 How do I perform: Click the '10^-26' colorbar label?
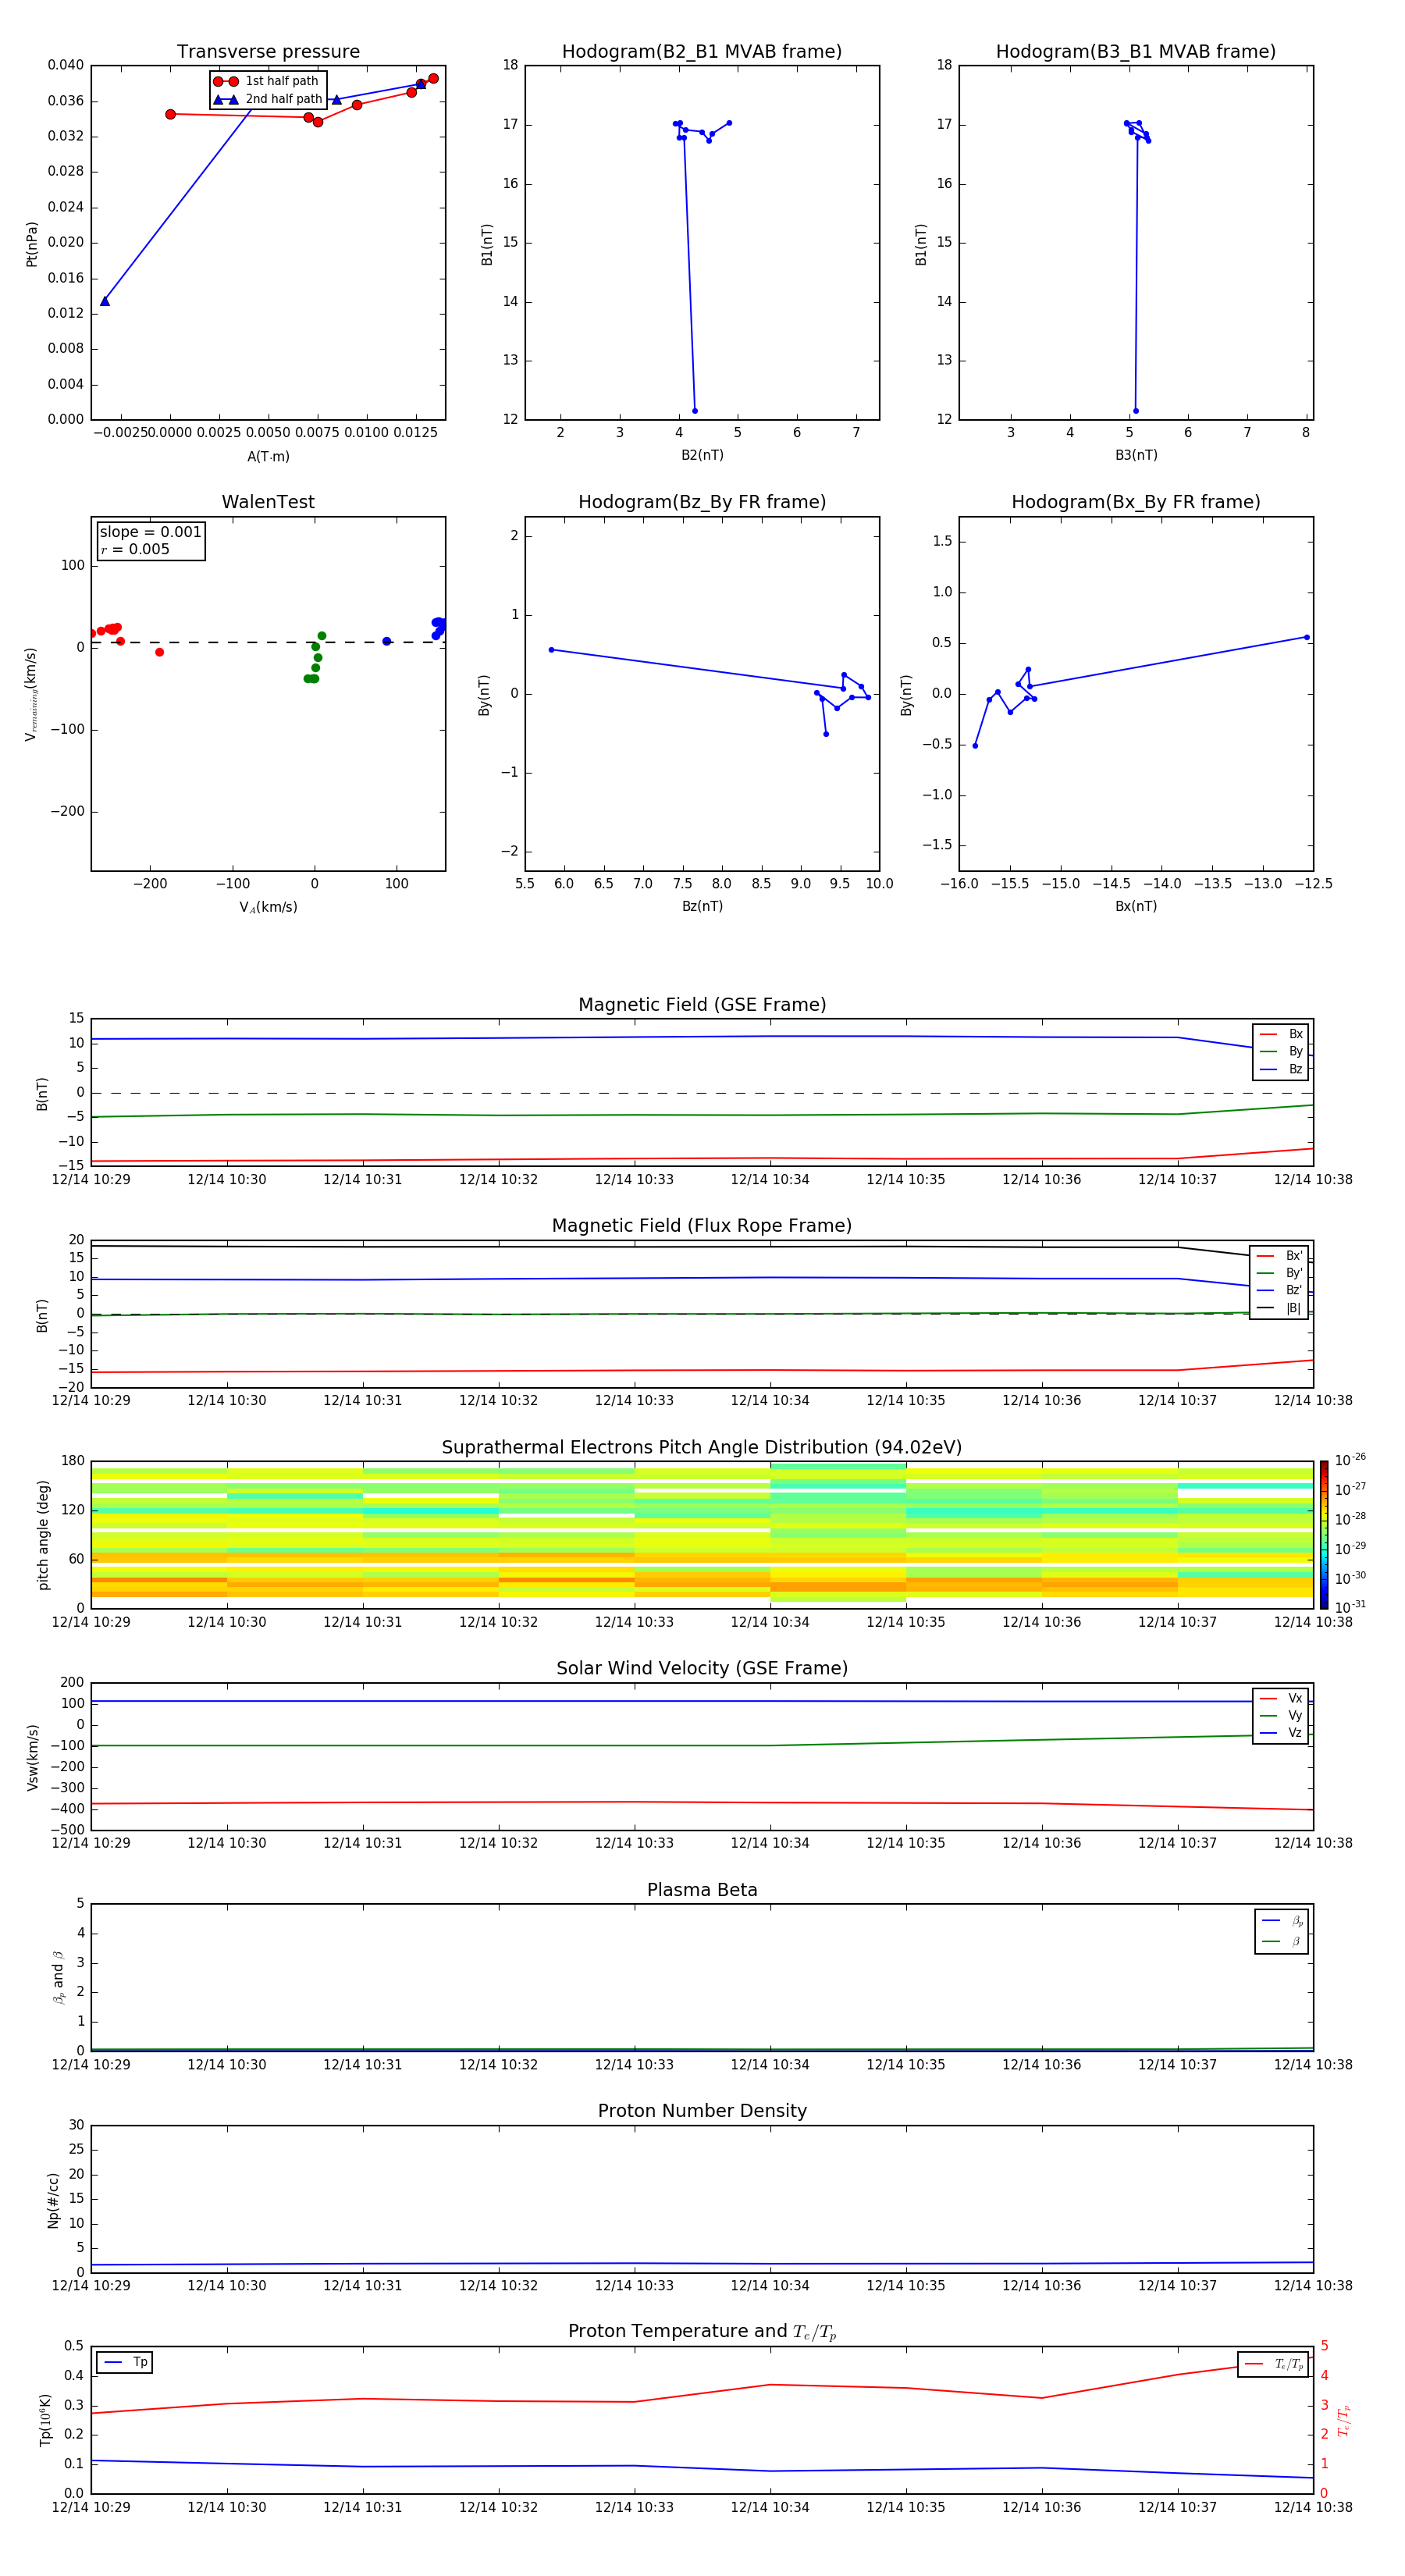1350,1460
